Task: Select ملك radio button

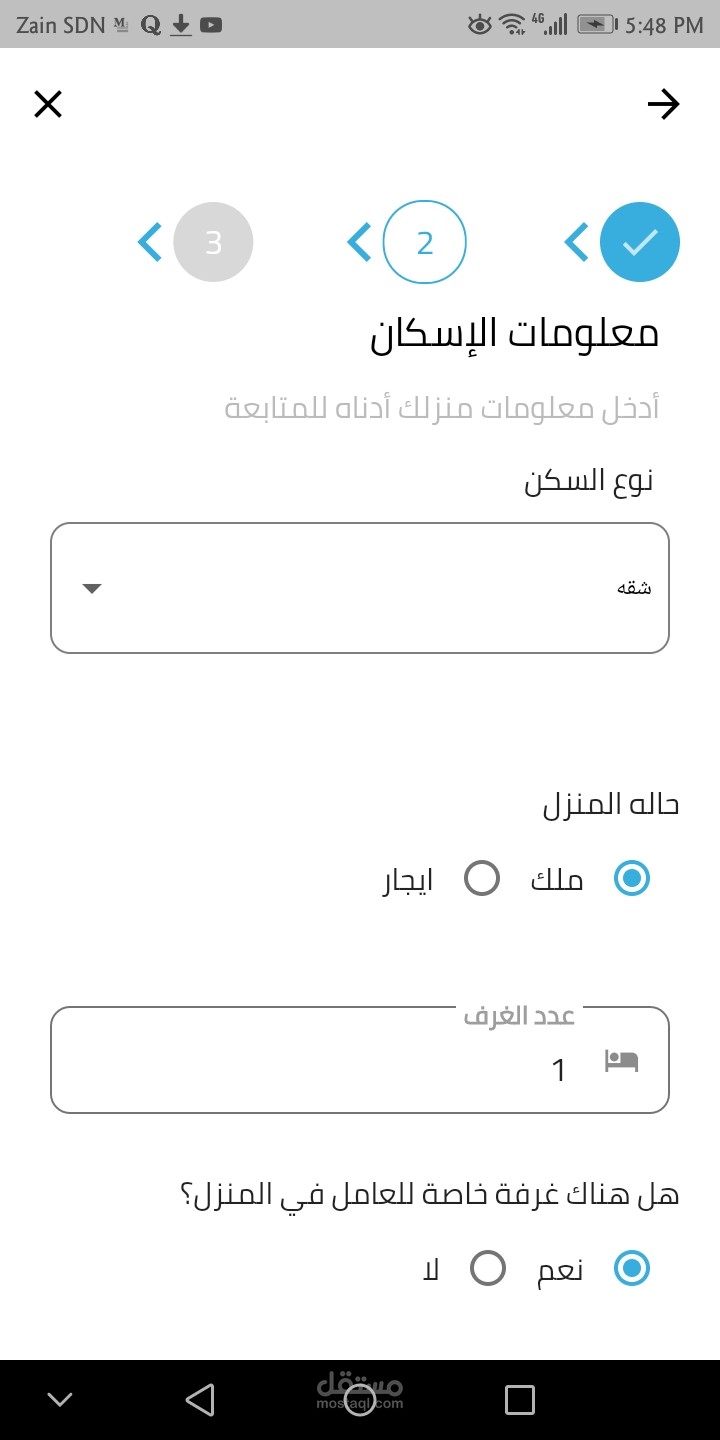Action: click(632, 879)
